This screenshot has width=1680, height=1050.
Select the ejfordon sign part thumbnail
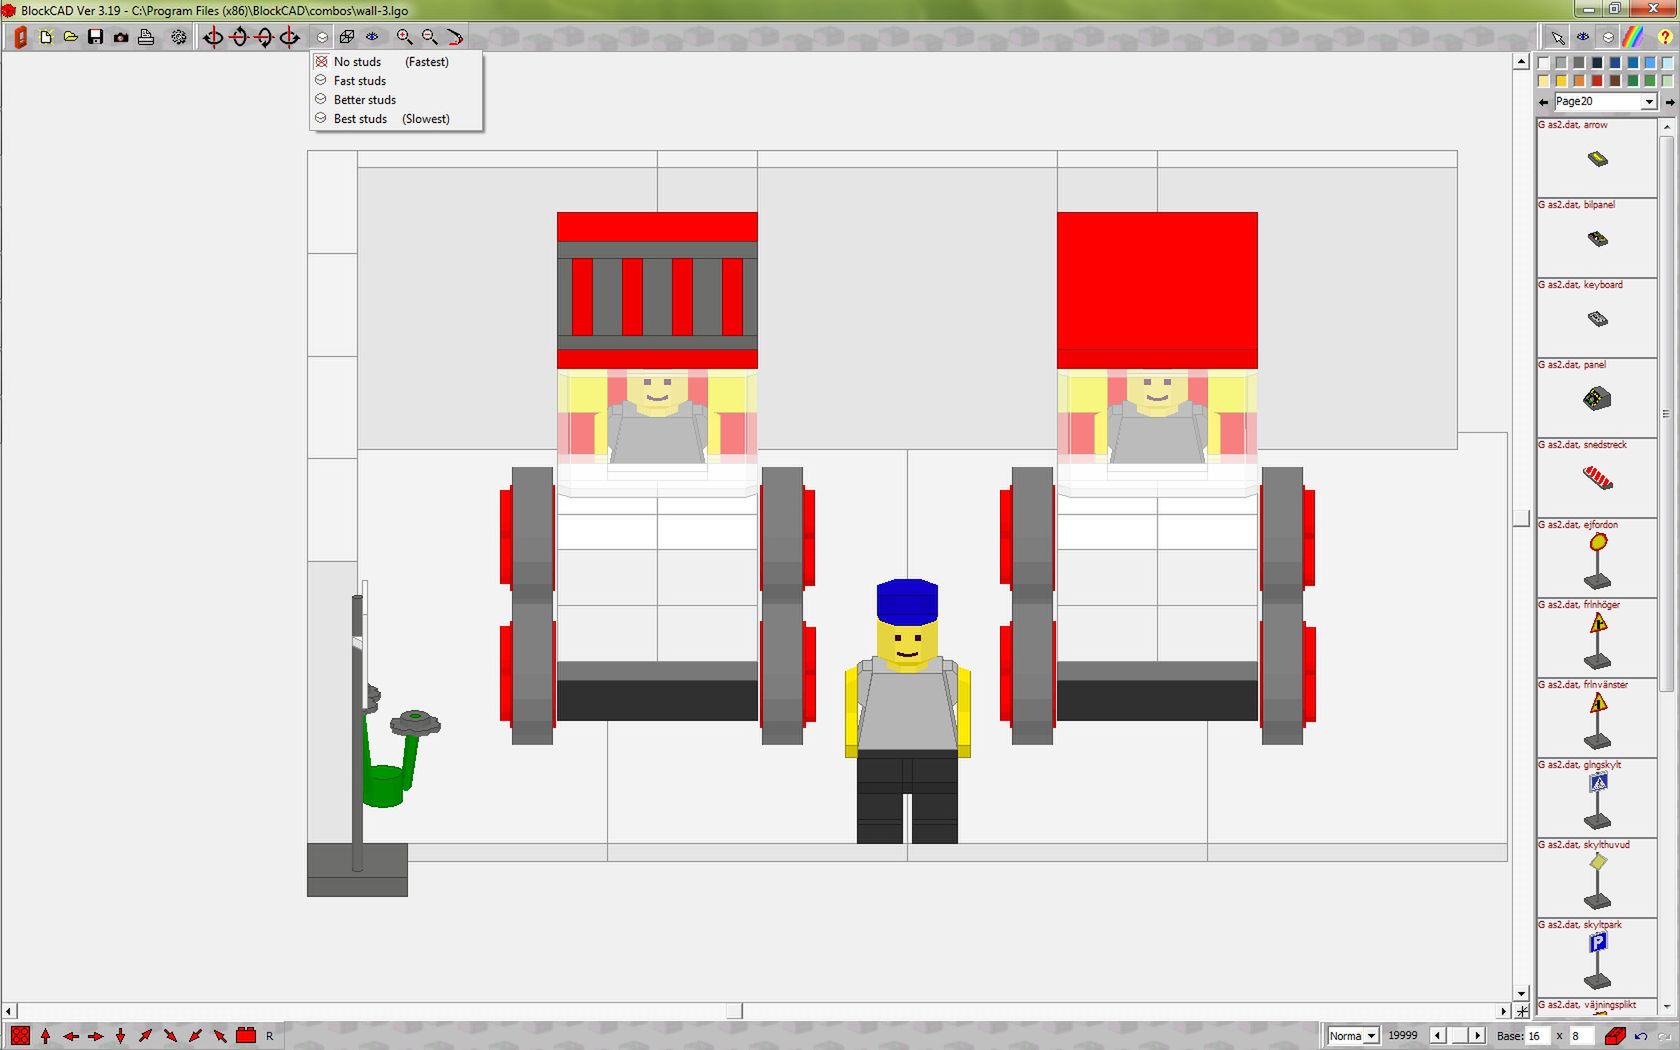point(1598,558)
